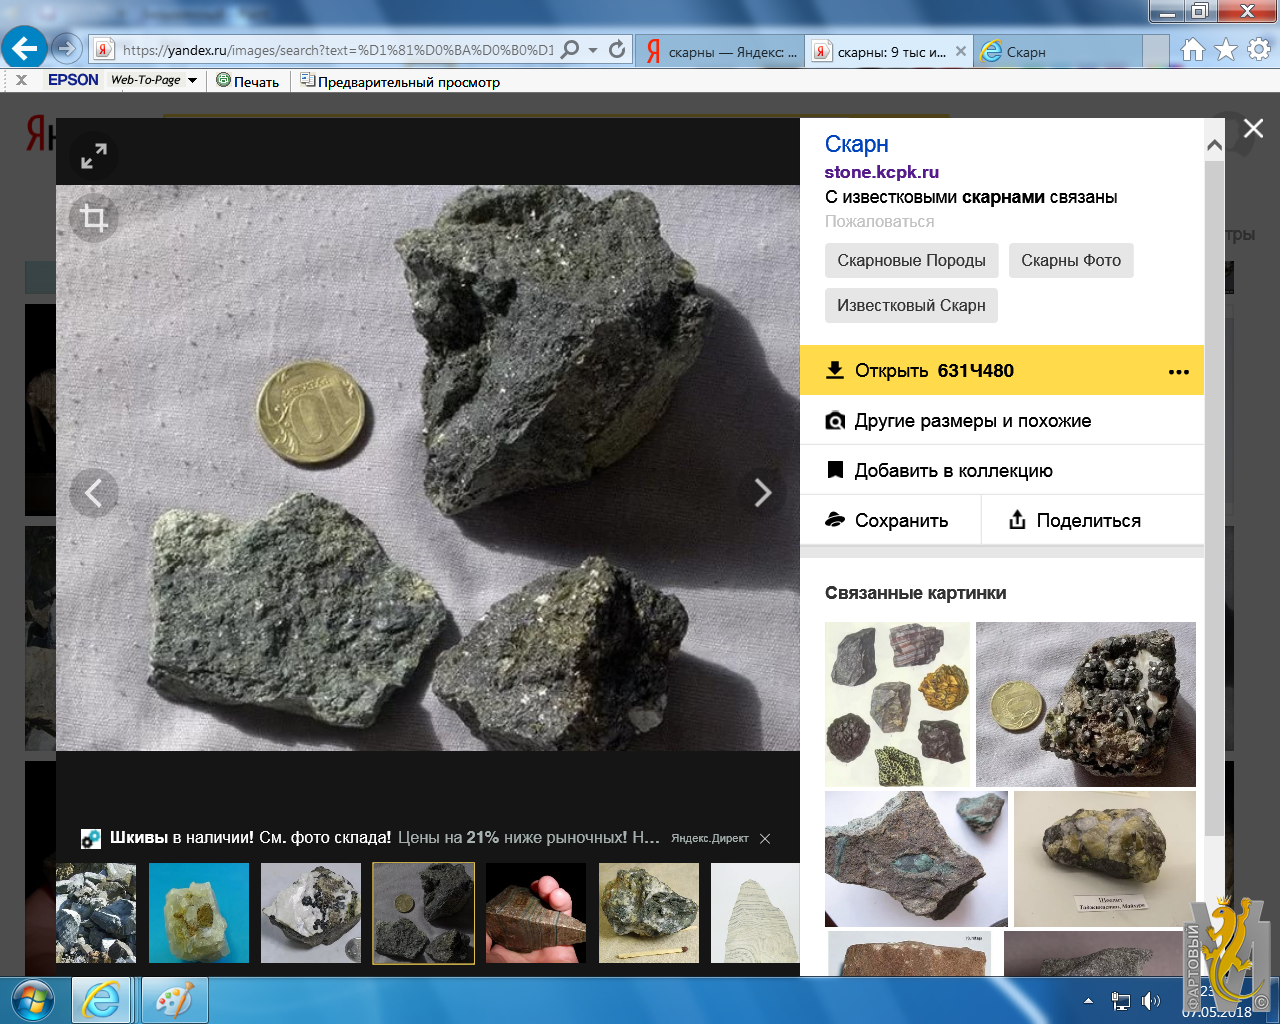Open related image of mineral collection
This screenshot has height=1024, width=1280.
pyautogui.click(x=897, y=704)
